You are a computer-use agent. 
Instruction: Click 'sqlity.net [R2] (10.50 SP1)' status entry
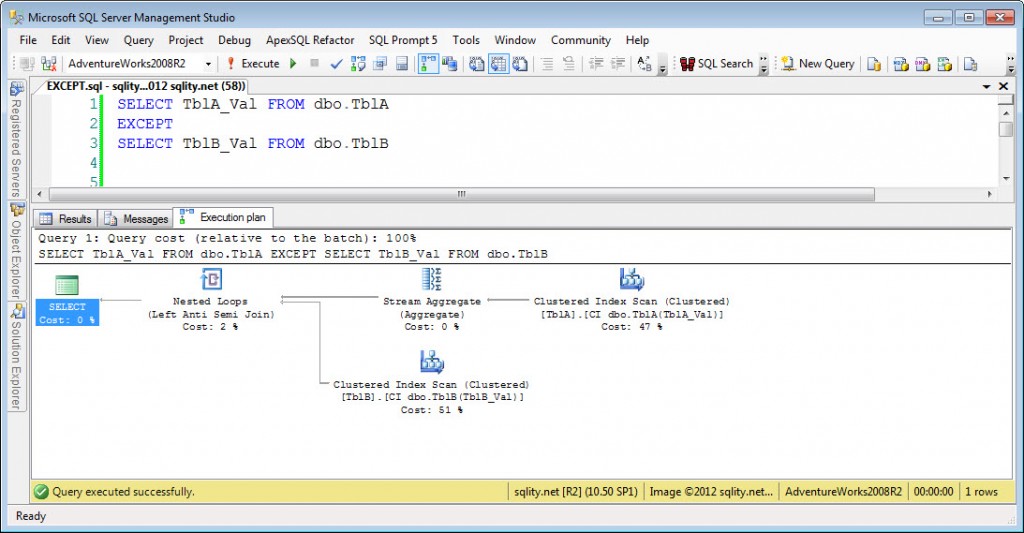(x=575, y=492)
